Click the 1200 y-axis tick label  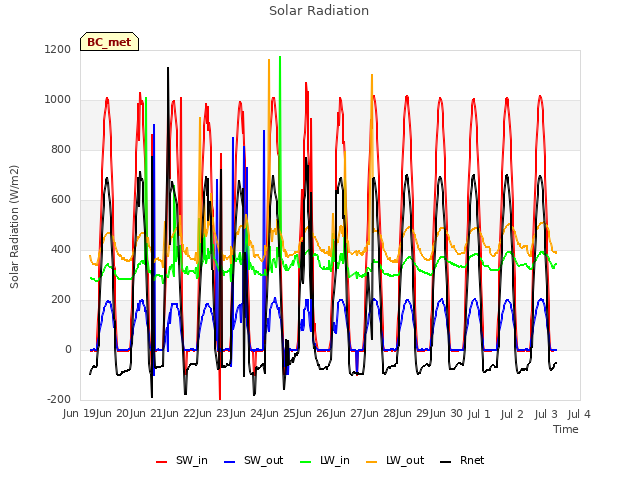point(58,49)
